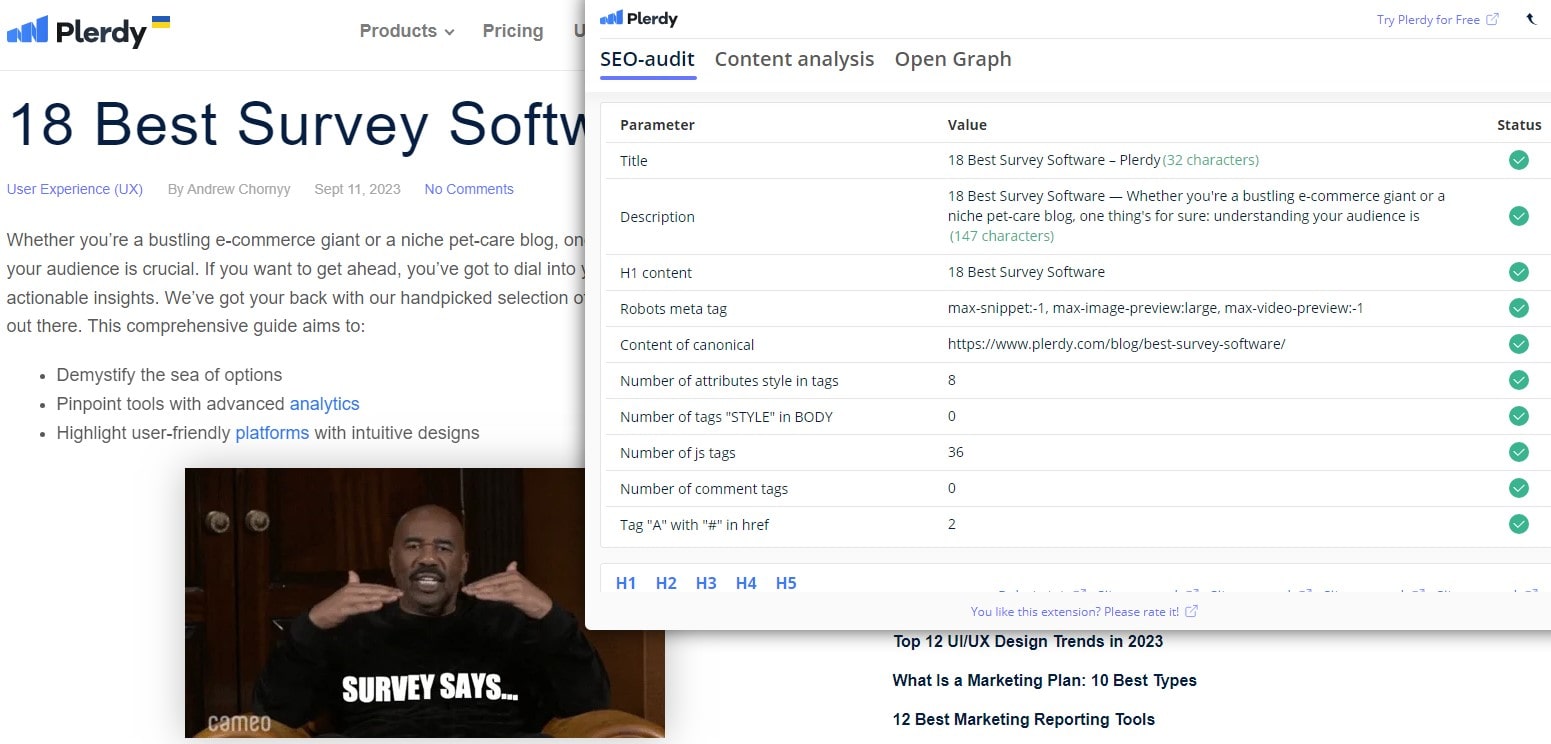Click the status check for Number of tags STYLE in BODY

click(x=1519, y=416)
